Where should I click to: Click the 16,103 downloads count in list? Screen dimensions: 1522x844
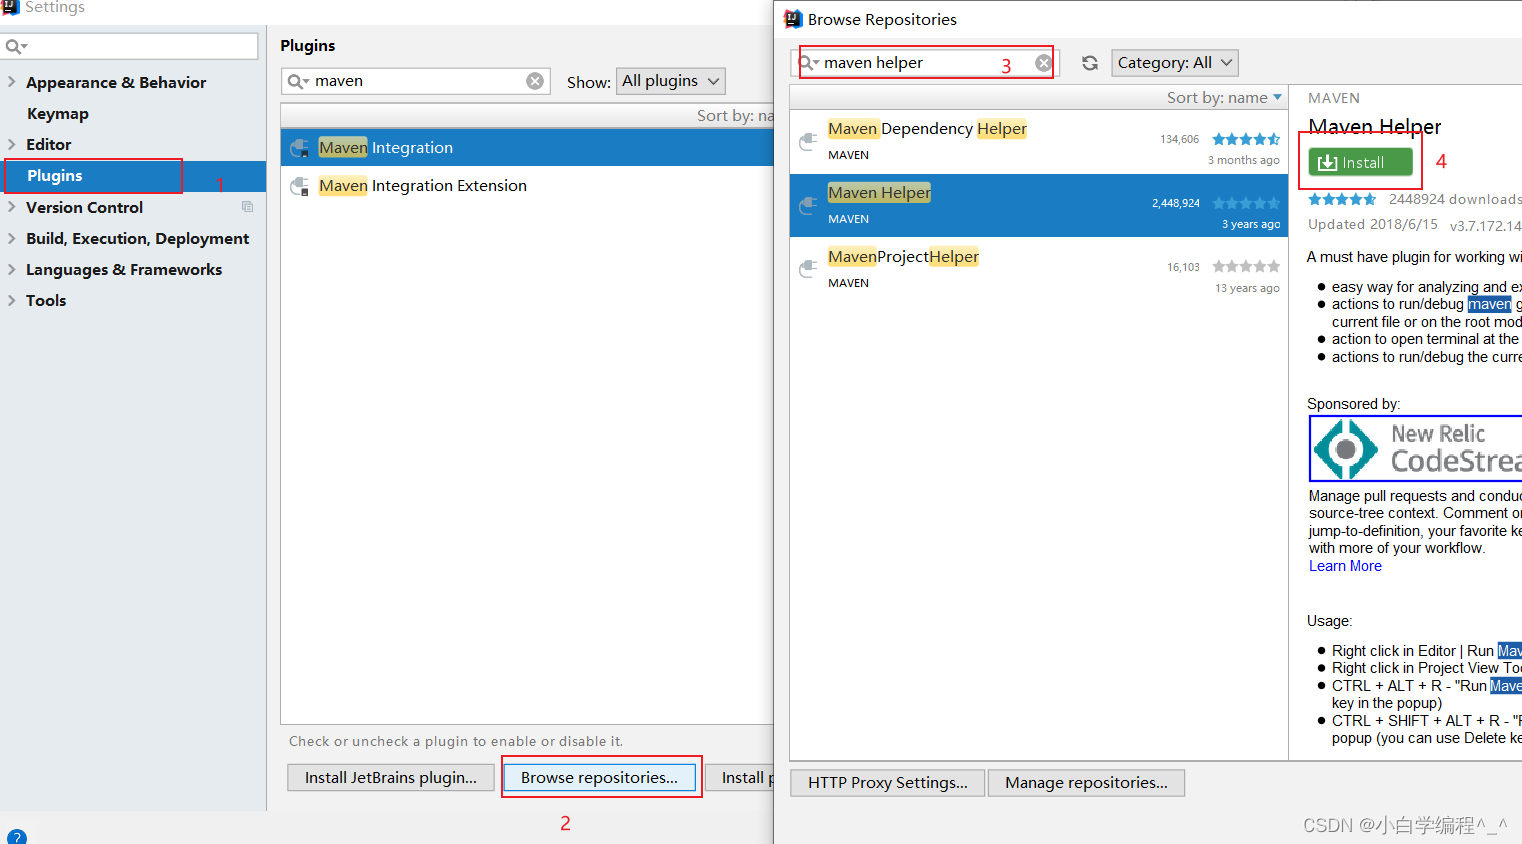1183,267
